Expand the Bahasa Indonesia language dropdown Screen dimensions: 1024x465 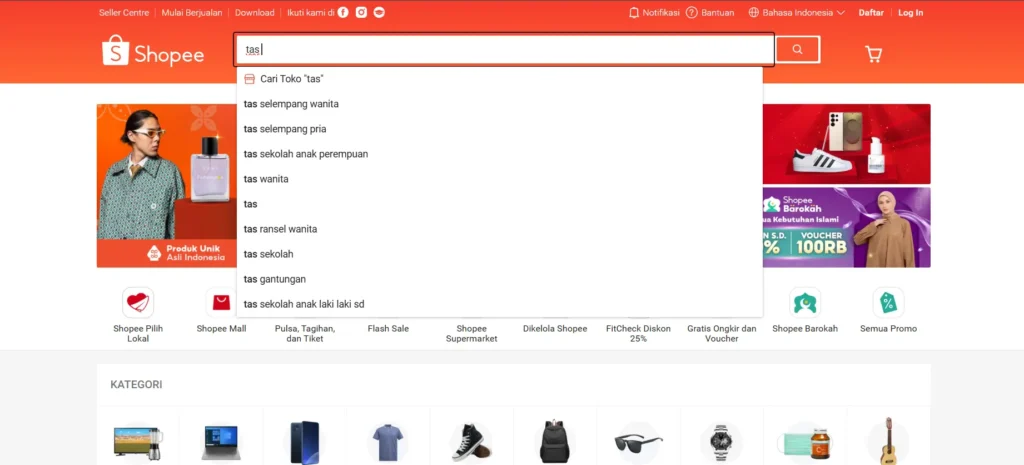pyautogui.click(x=797, y=12)
